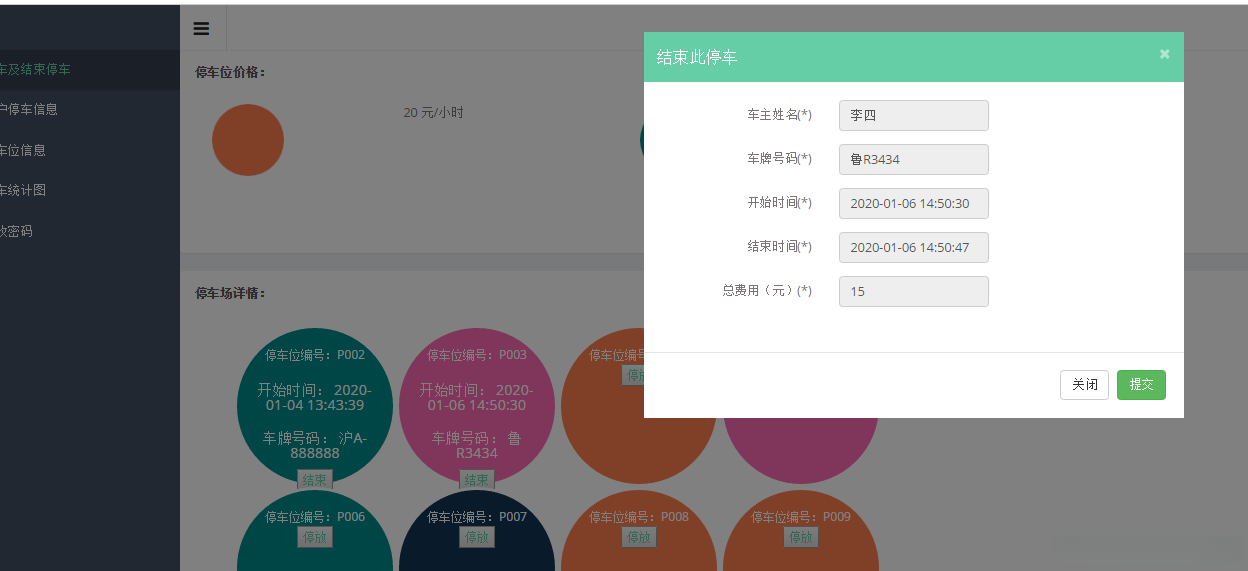Click 停放 button on spot P007

coord(477,537)
